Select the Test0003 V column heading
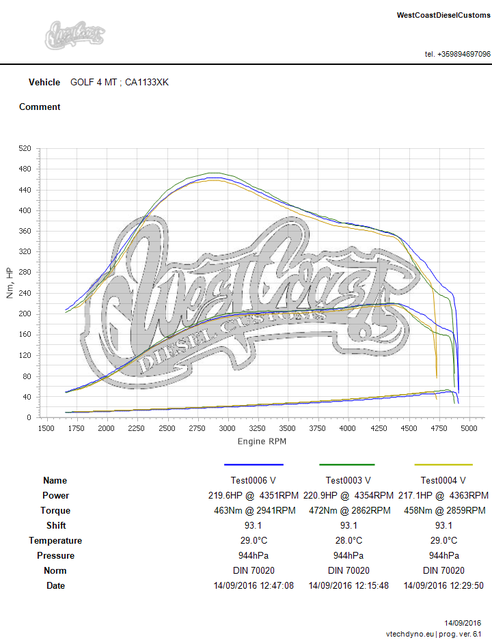Image resolution: width=492 pixels, height=640 pixels. pyautogui.click(x=348, y=480)
